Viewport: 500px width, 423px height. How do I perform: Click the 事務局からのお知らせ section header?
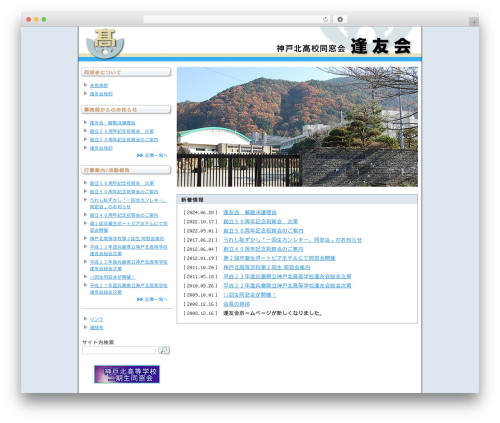[126, 109]
